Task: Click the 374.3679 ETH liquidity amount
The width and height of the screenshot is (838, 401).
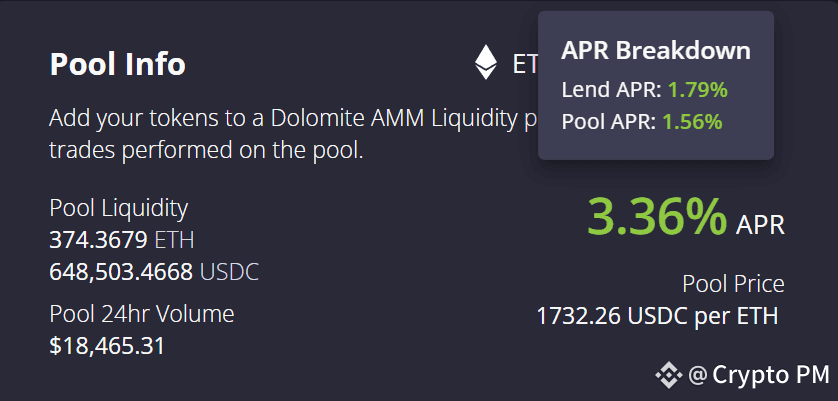Action: (x=122, y=241)
